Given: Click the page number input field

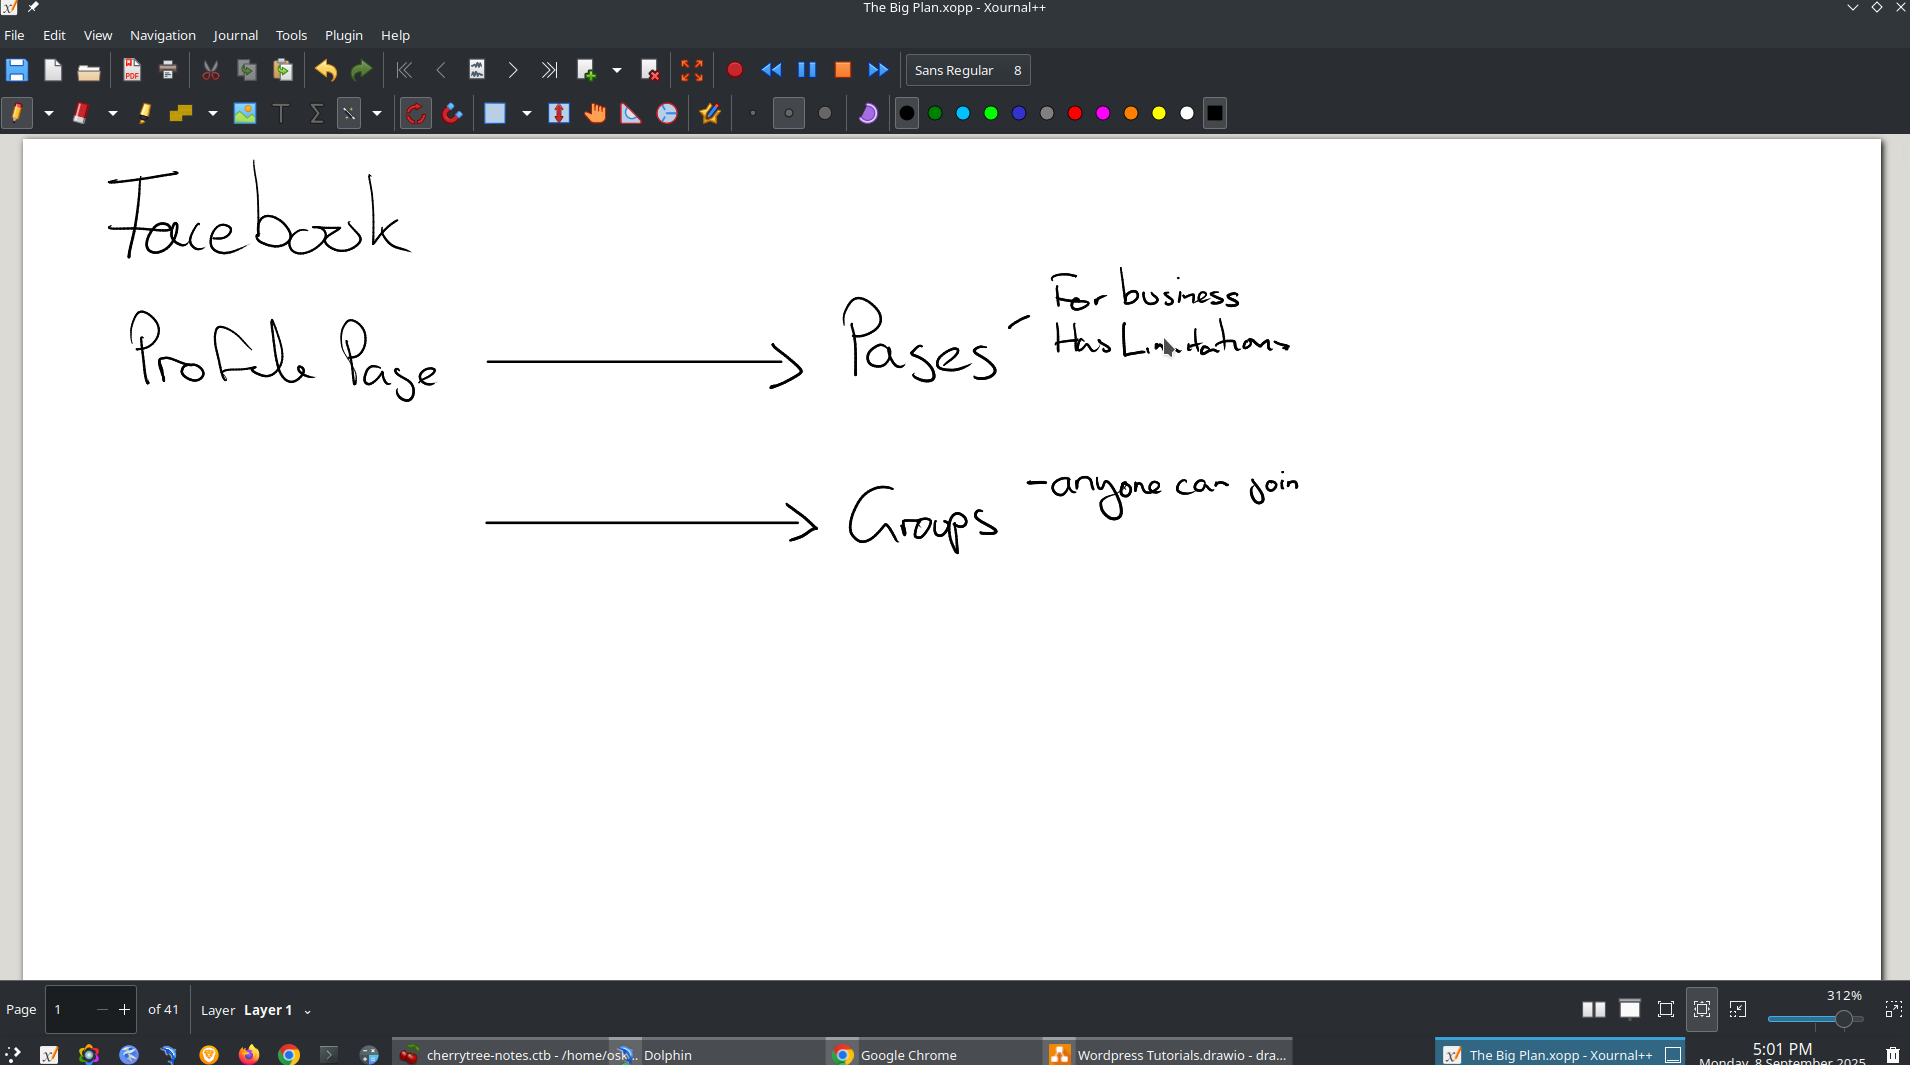Looking at the screenshot, I should (72, 1010).
